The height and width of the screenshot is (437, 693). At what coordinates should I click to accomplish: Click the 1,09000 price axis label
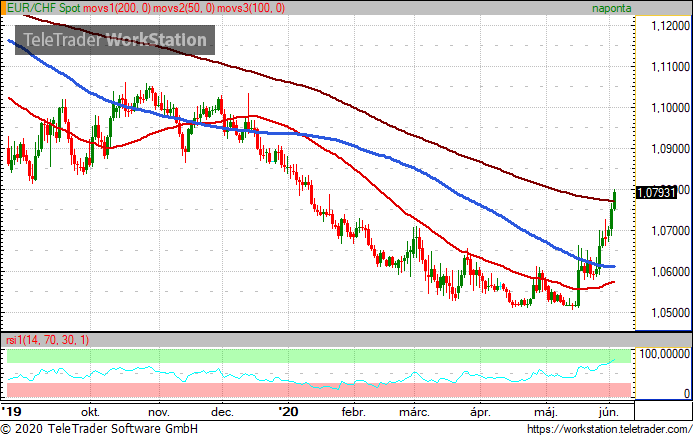pyautogui.click(x=670, y=148)
